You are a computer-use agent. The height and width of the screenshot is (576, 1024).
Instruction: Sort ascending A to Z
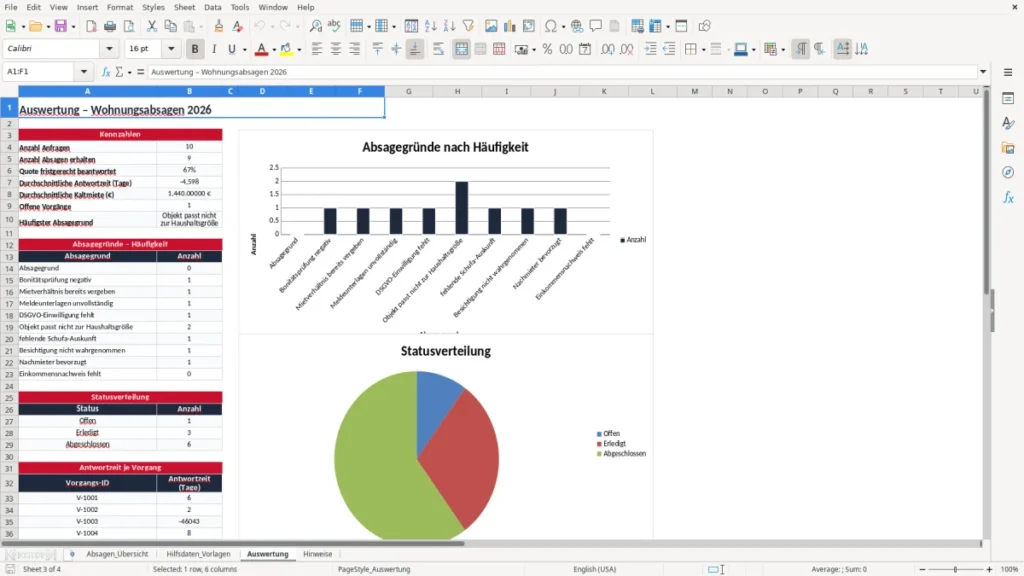pyautogui.click(x=430, y=26)
